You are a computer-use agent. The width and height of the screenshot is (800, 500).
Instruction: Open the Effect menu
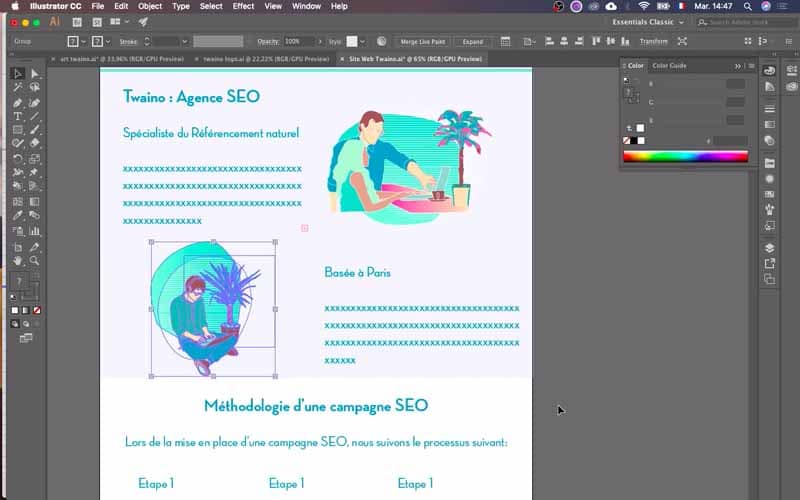[243, 6]
